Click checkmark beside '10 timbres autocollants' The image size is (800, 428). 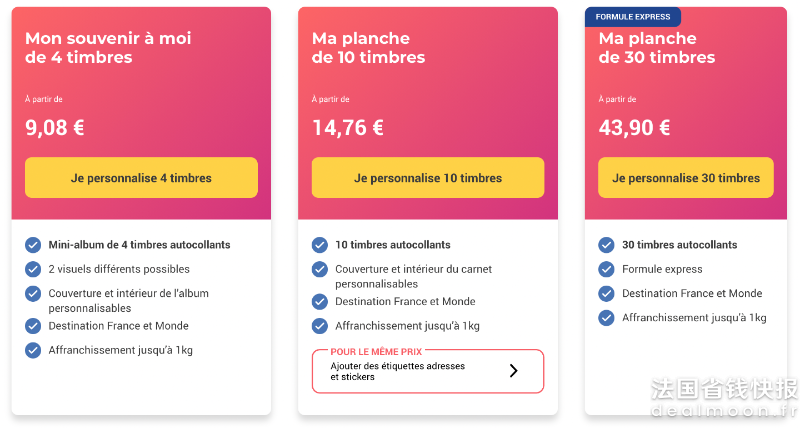(x=320, y=245)
